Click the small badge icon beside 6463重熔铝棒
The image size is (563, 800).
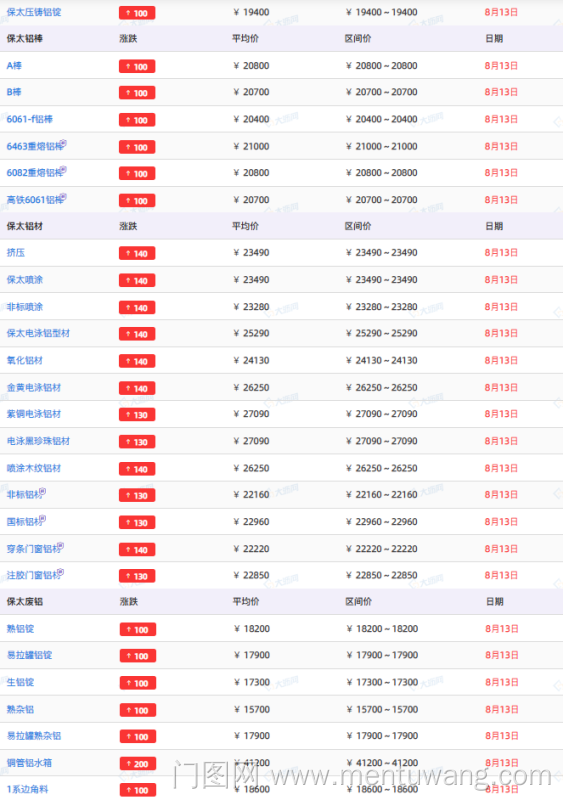(63, 143)
